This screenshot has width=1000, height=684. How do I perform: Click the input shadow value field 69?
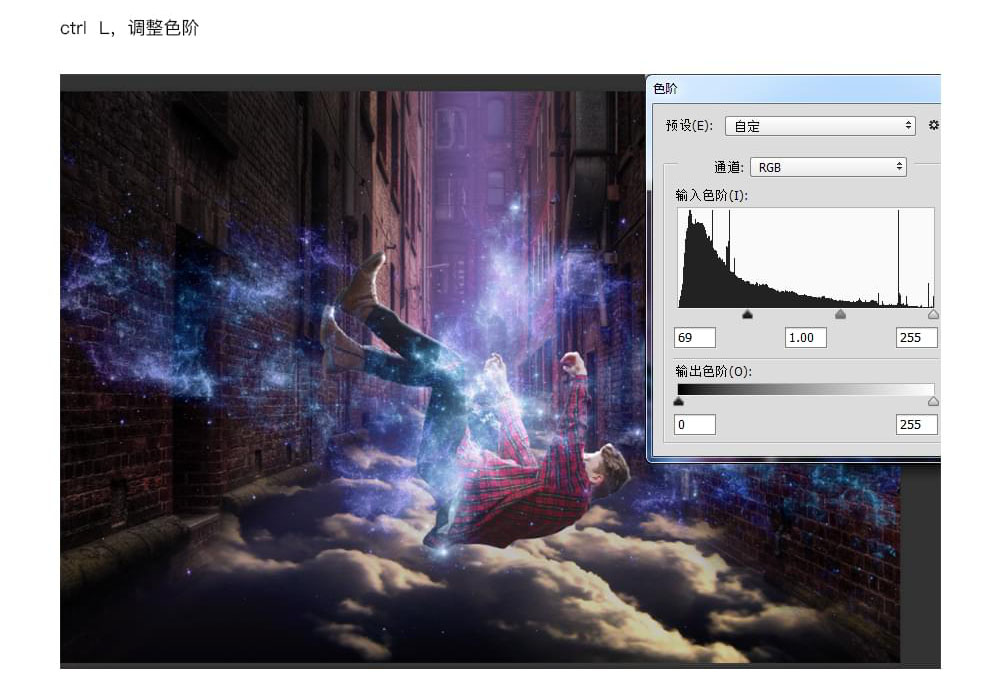pyautogui.click(x=695, y=338)
